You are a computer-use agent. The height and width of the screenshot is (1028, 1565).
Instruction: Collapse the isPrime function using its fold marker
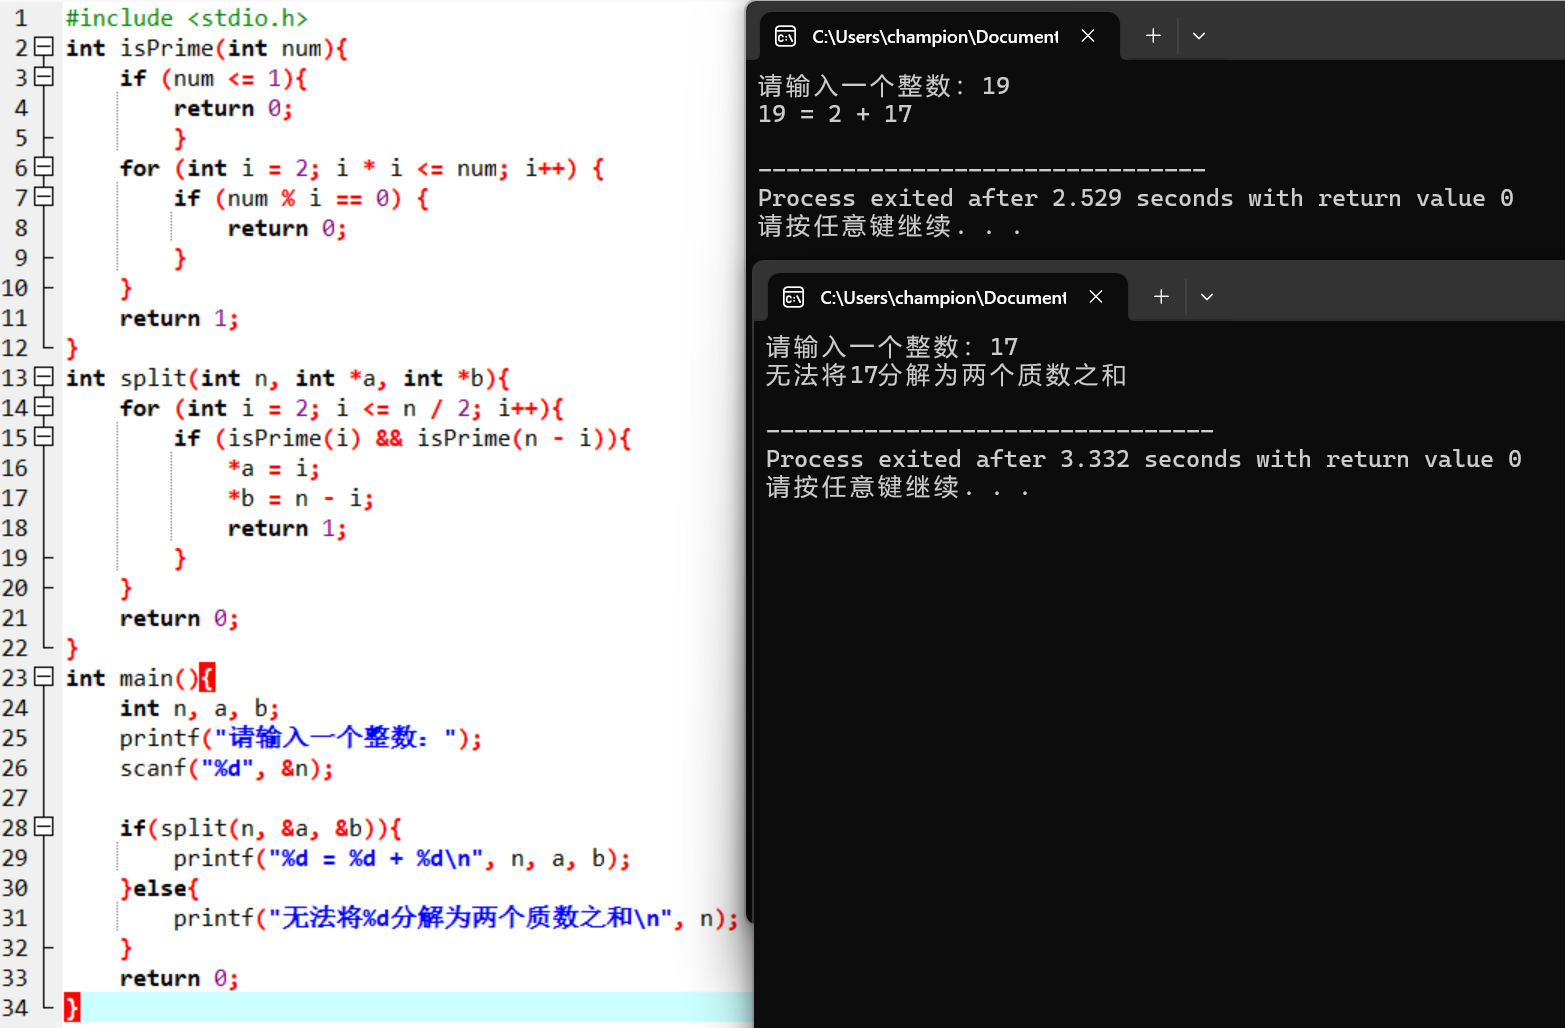click(x=42, y=47)
